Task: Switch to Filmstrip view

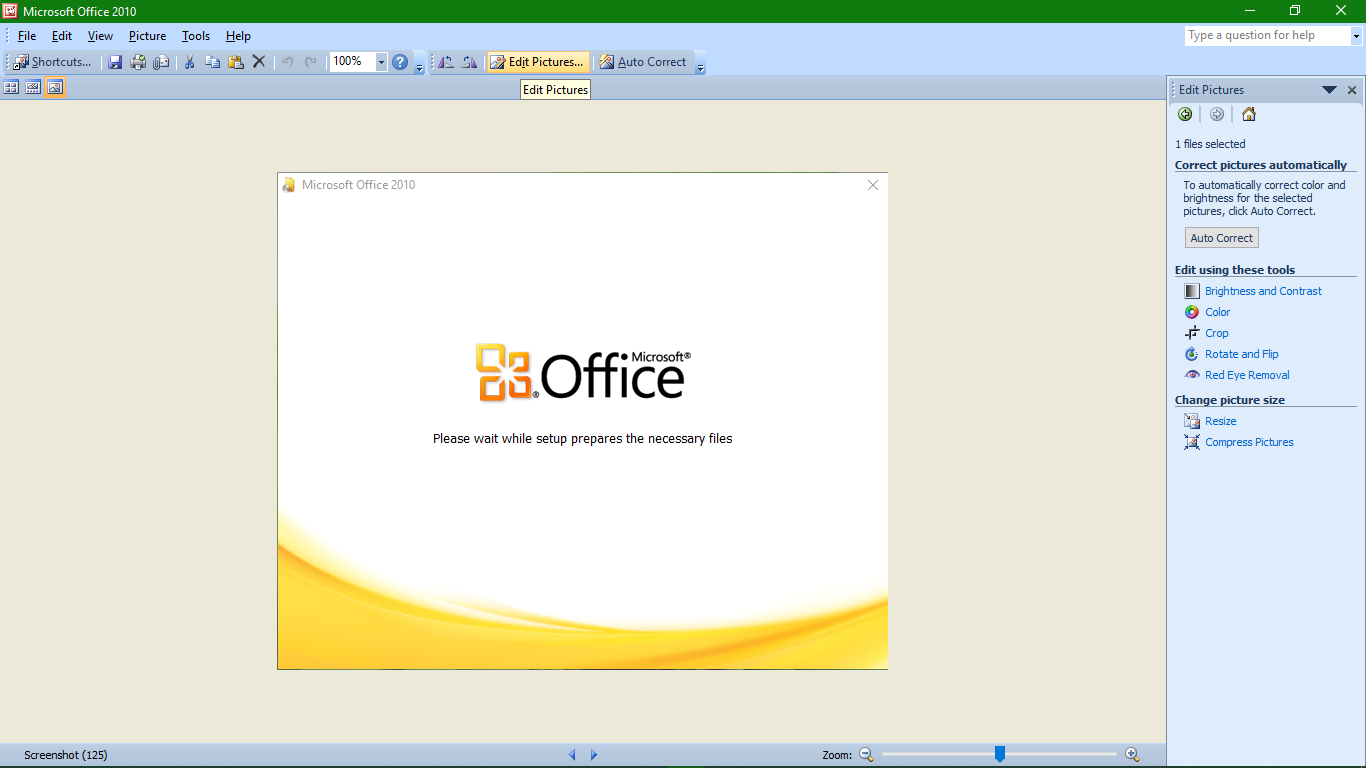Action: [33, 88]
